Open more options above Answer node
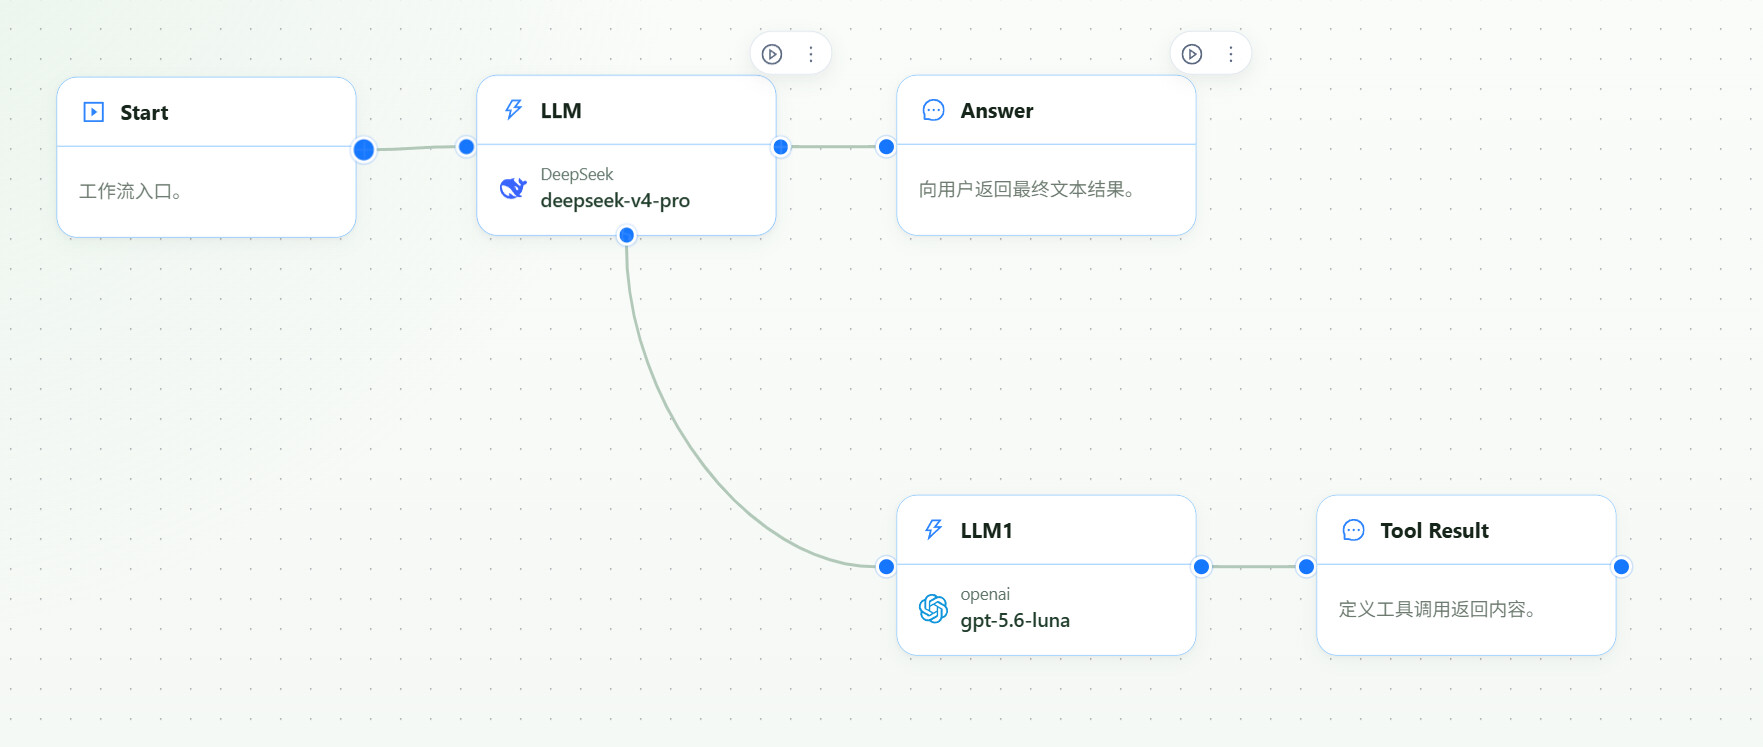This screenshot has width=1763, height=747. (1231, 54)
